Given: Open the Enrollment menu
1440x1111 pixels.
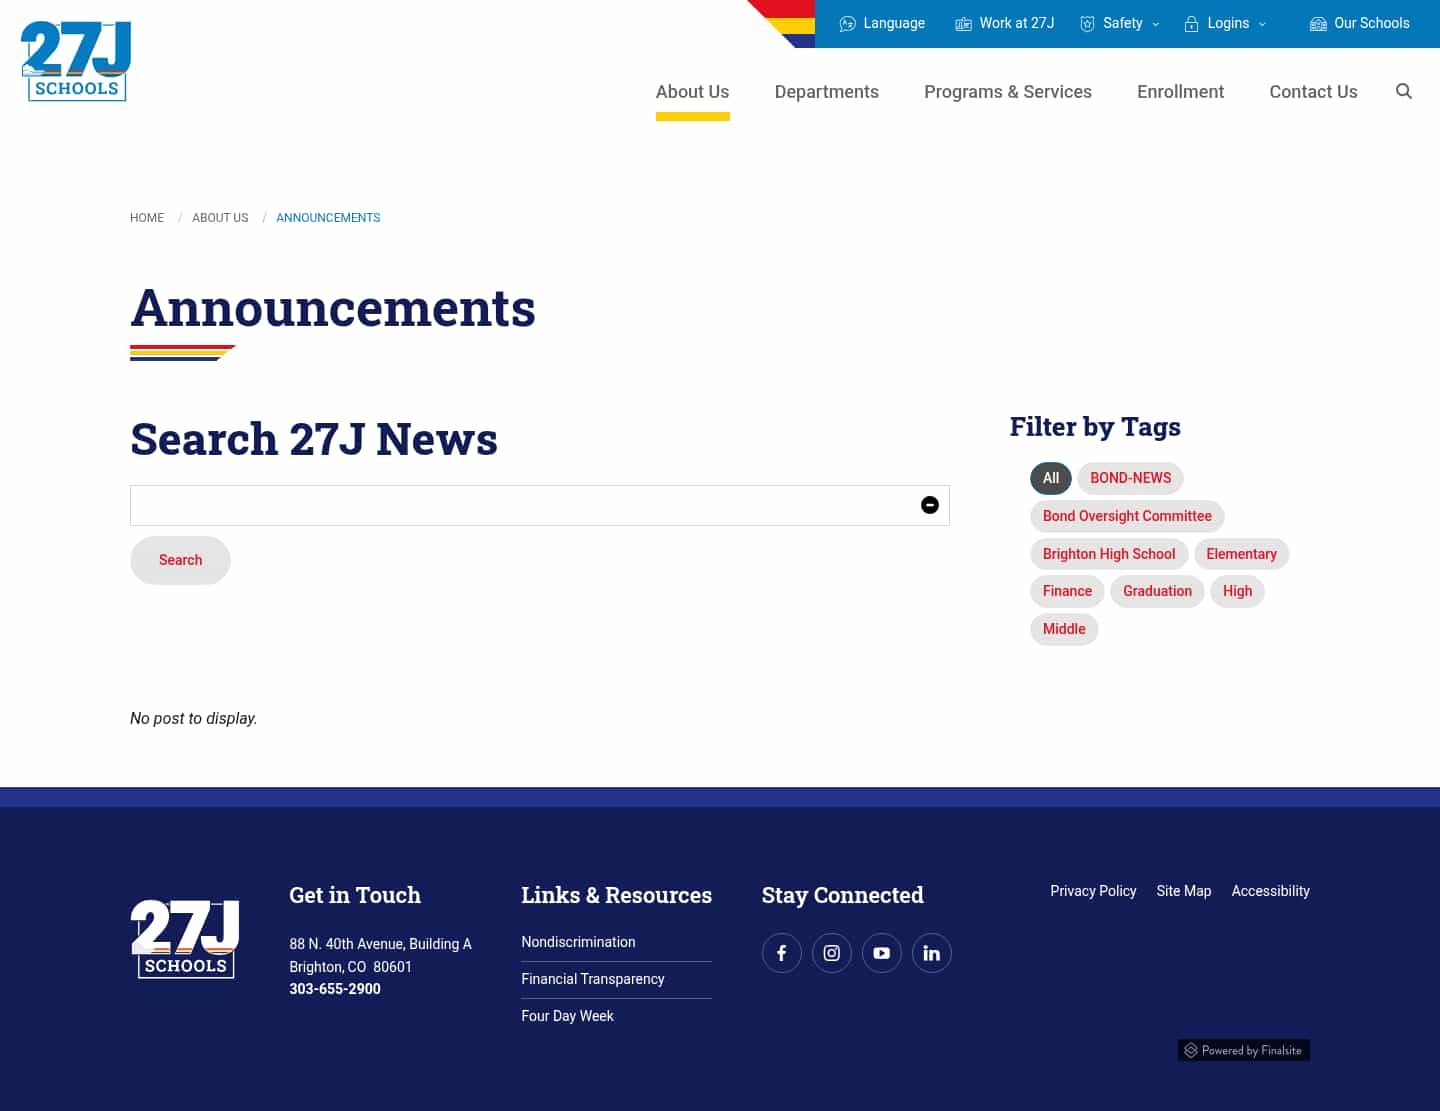Looking at the screenshot, I should 1180,92.
